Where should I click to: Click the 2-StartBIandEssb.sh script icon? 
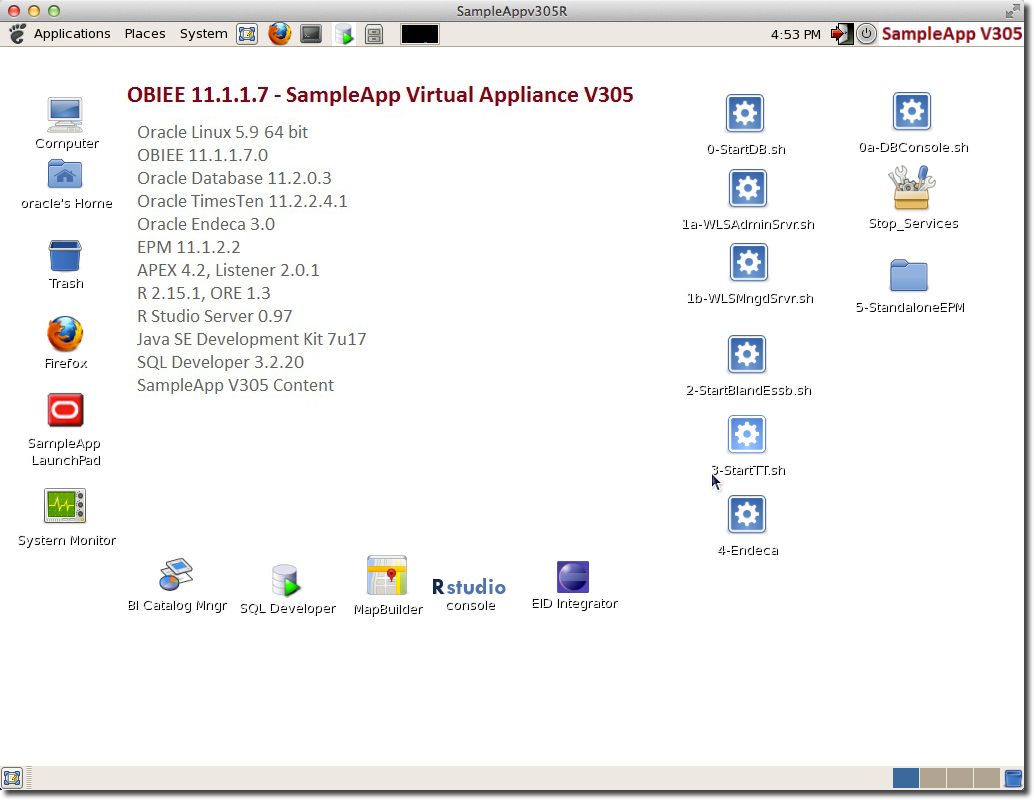(747, 355)
